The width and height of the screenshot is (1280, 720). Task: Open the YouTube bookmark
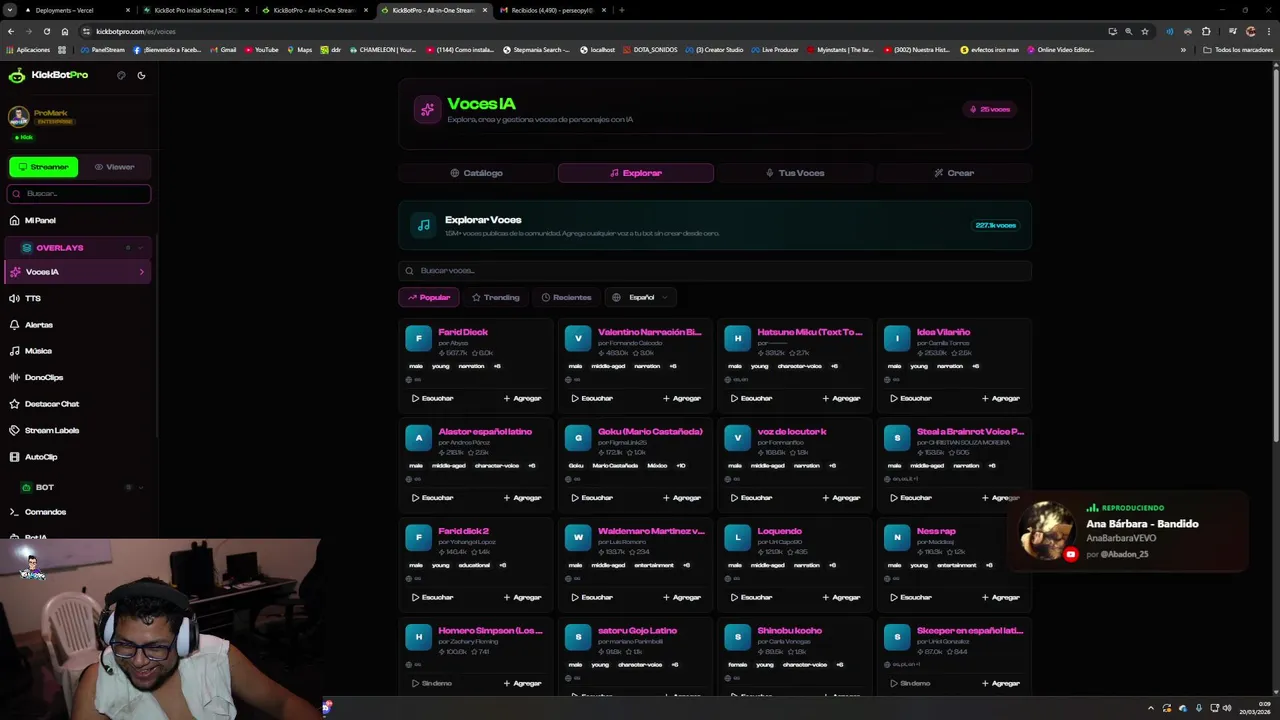click(260, 49)
